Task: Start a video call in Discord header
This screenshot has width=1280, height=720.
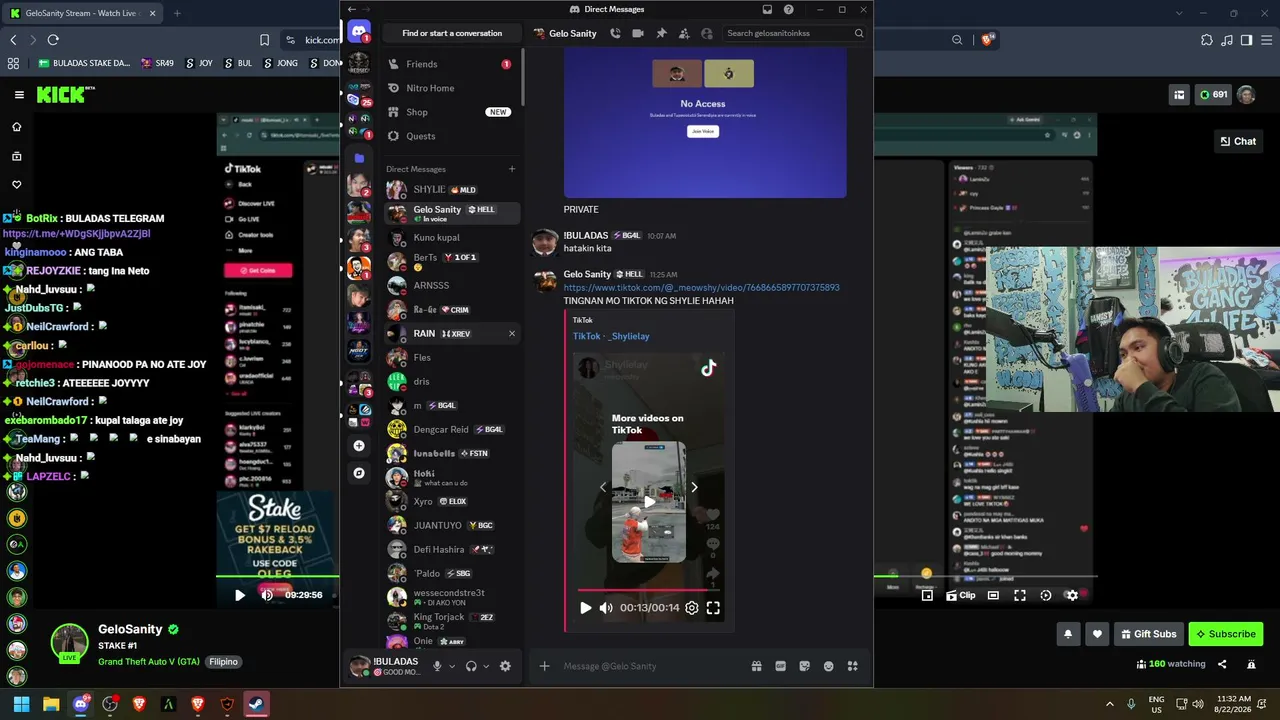Action: (x=638, y=33)
